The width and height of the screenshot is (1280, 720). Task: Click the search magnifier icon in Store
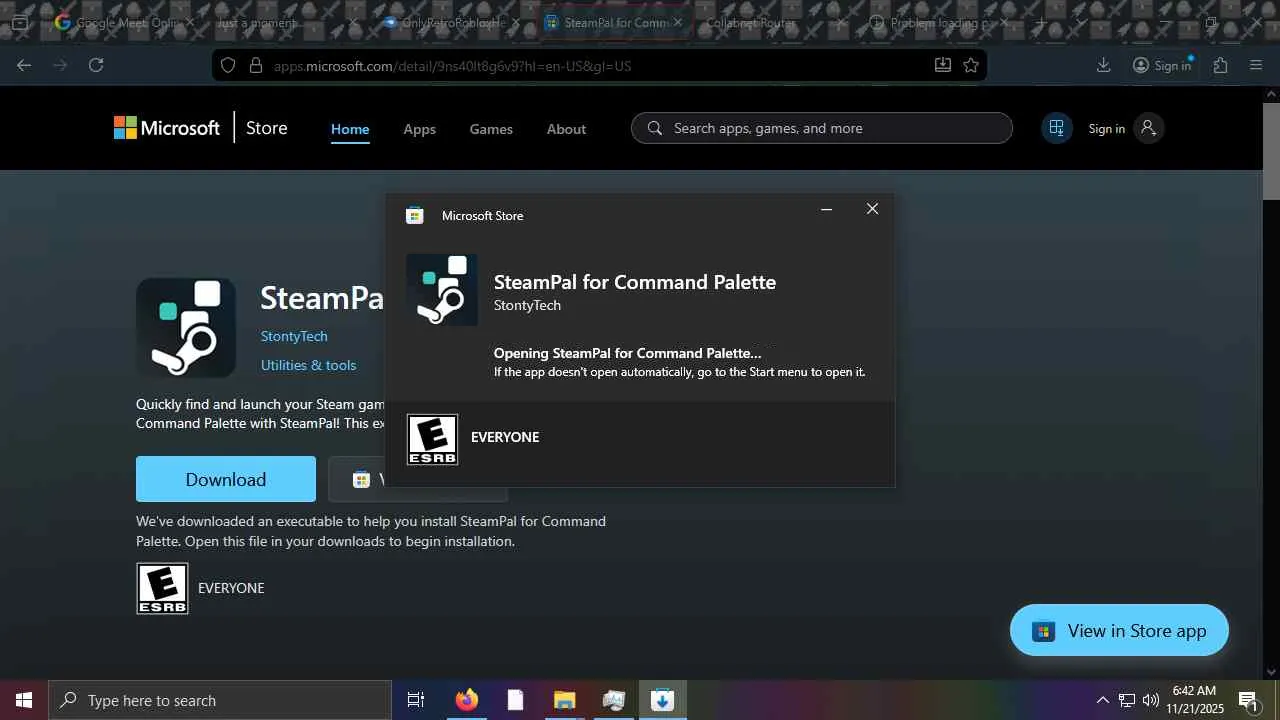coord(655,128)
